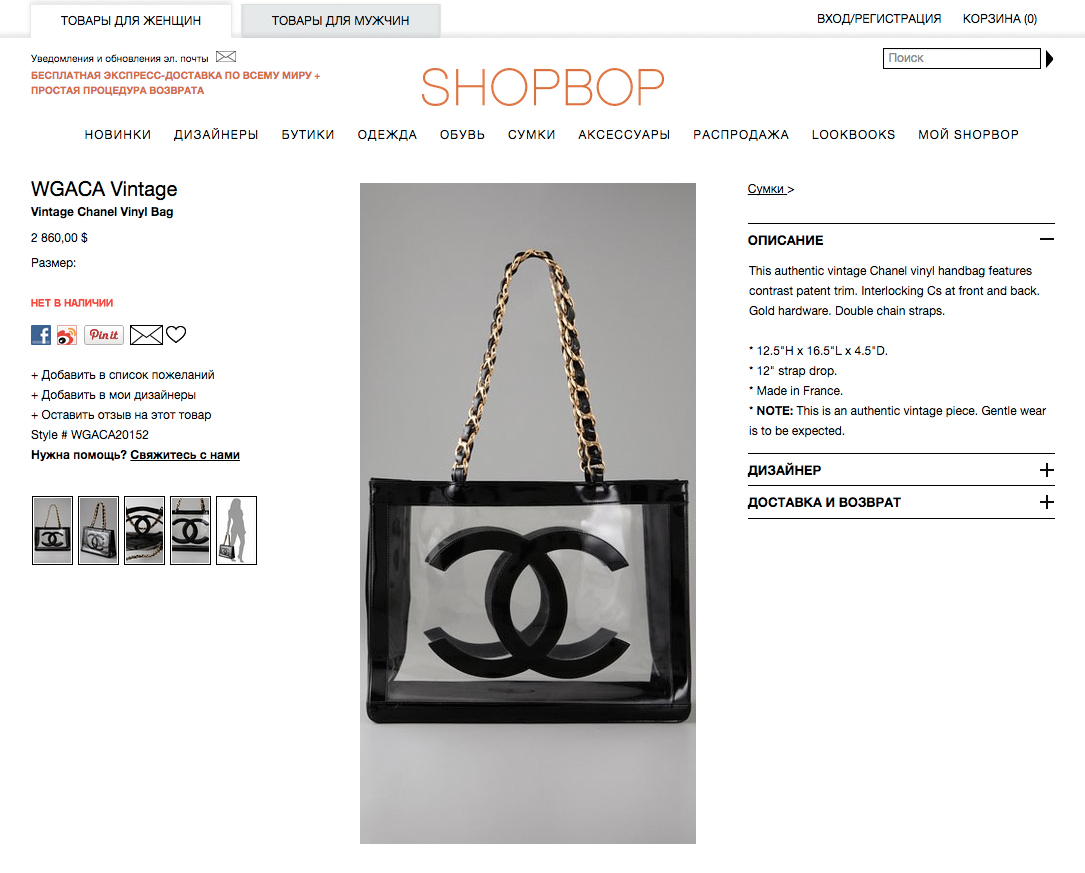The width and height of the screenshot is (1085, 873).
Task: Share the bag on Facebook
Action: 41,335
